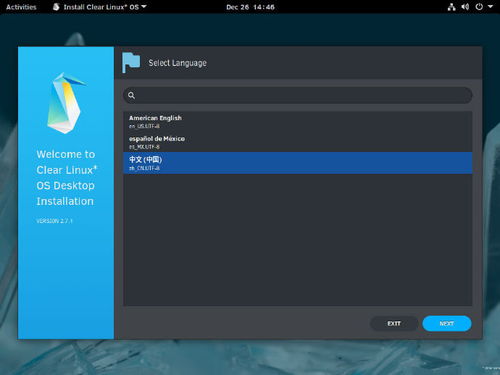Click the Clear Linux logo on the sidebar
500x375 pixels.
click(66, 103)
